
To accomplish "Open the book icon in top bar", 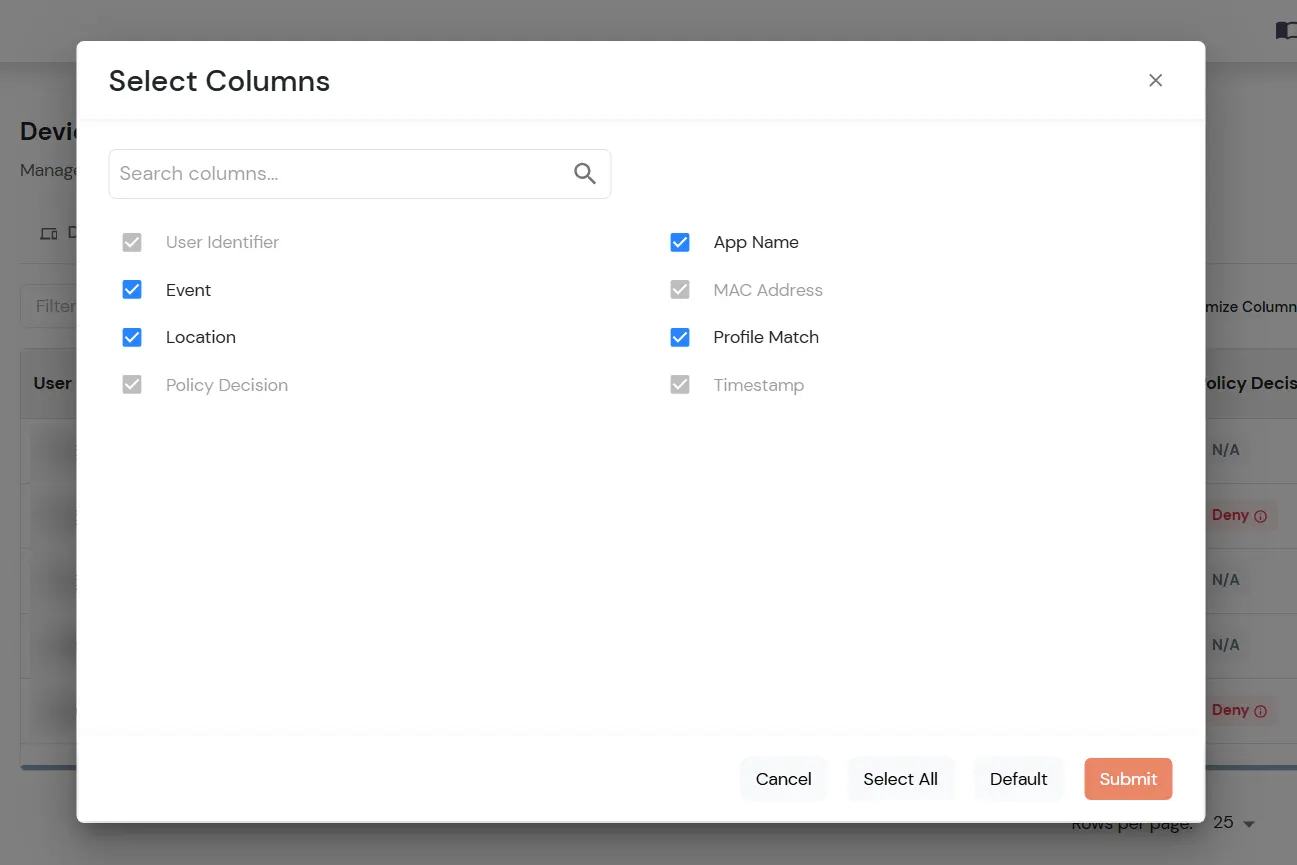I will coord(1286,31).
